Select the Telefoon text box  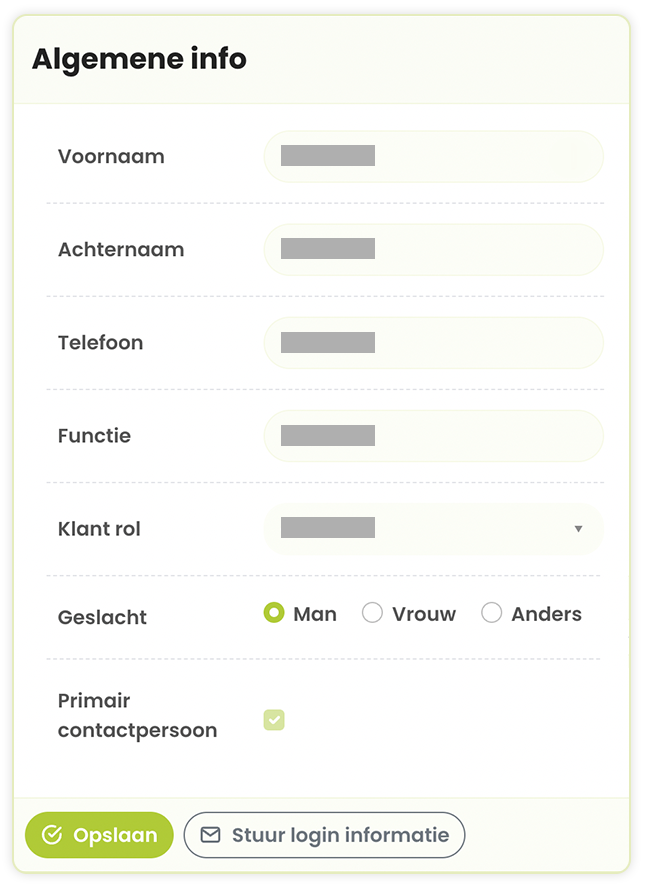pyautogui.click(x=433, y=342)
